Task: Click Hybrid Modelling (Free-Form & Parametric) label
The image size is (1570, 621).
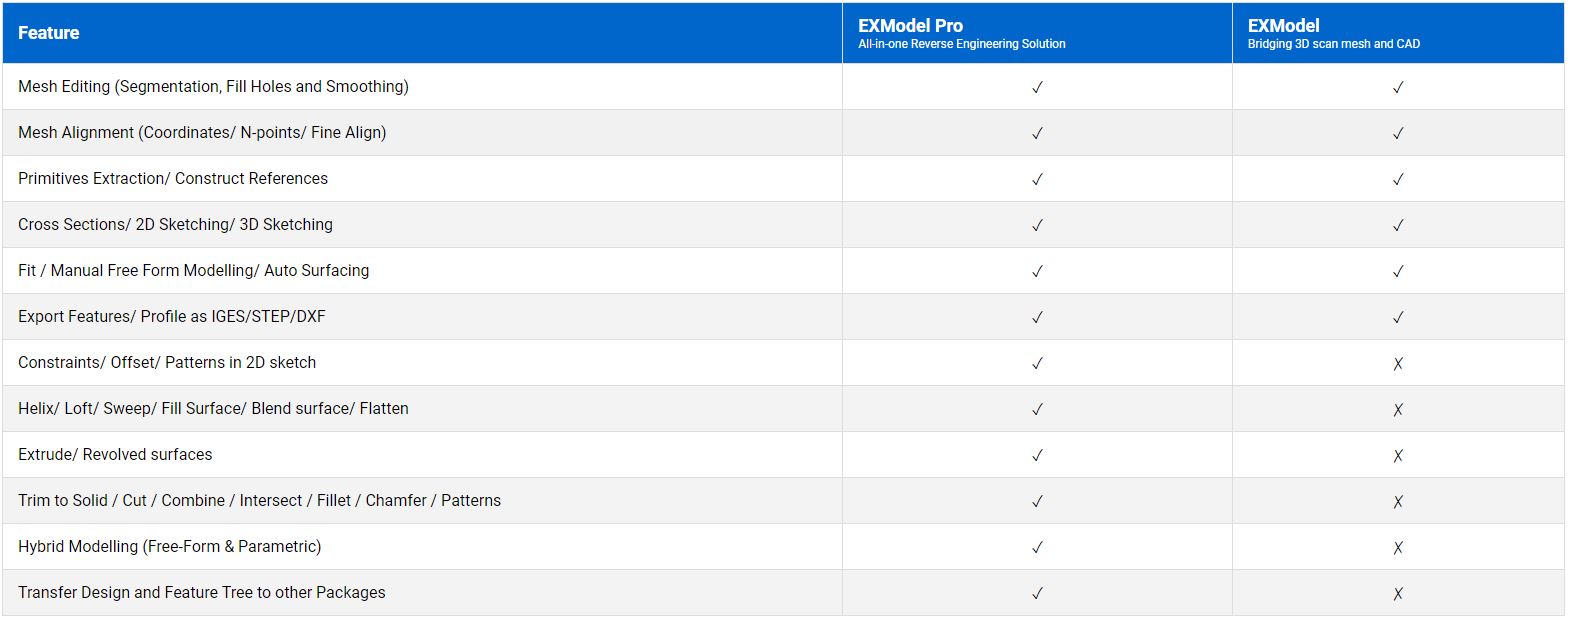Action: click(x=170, y=547)
